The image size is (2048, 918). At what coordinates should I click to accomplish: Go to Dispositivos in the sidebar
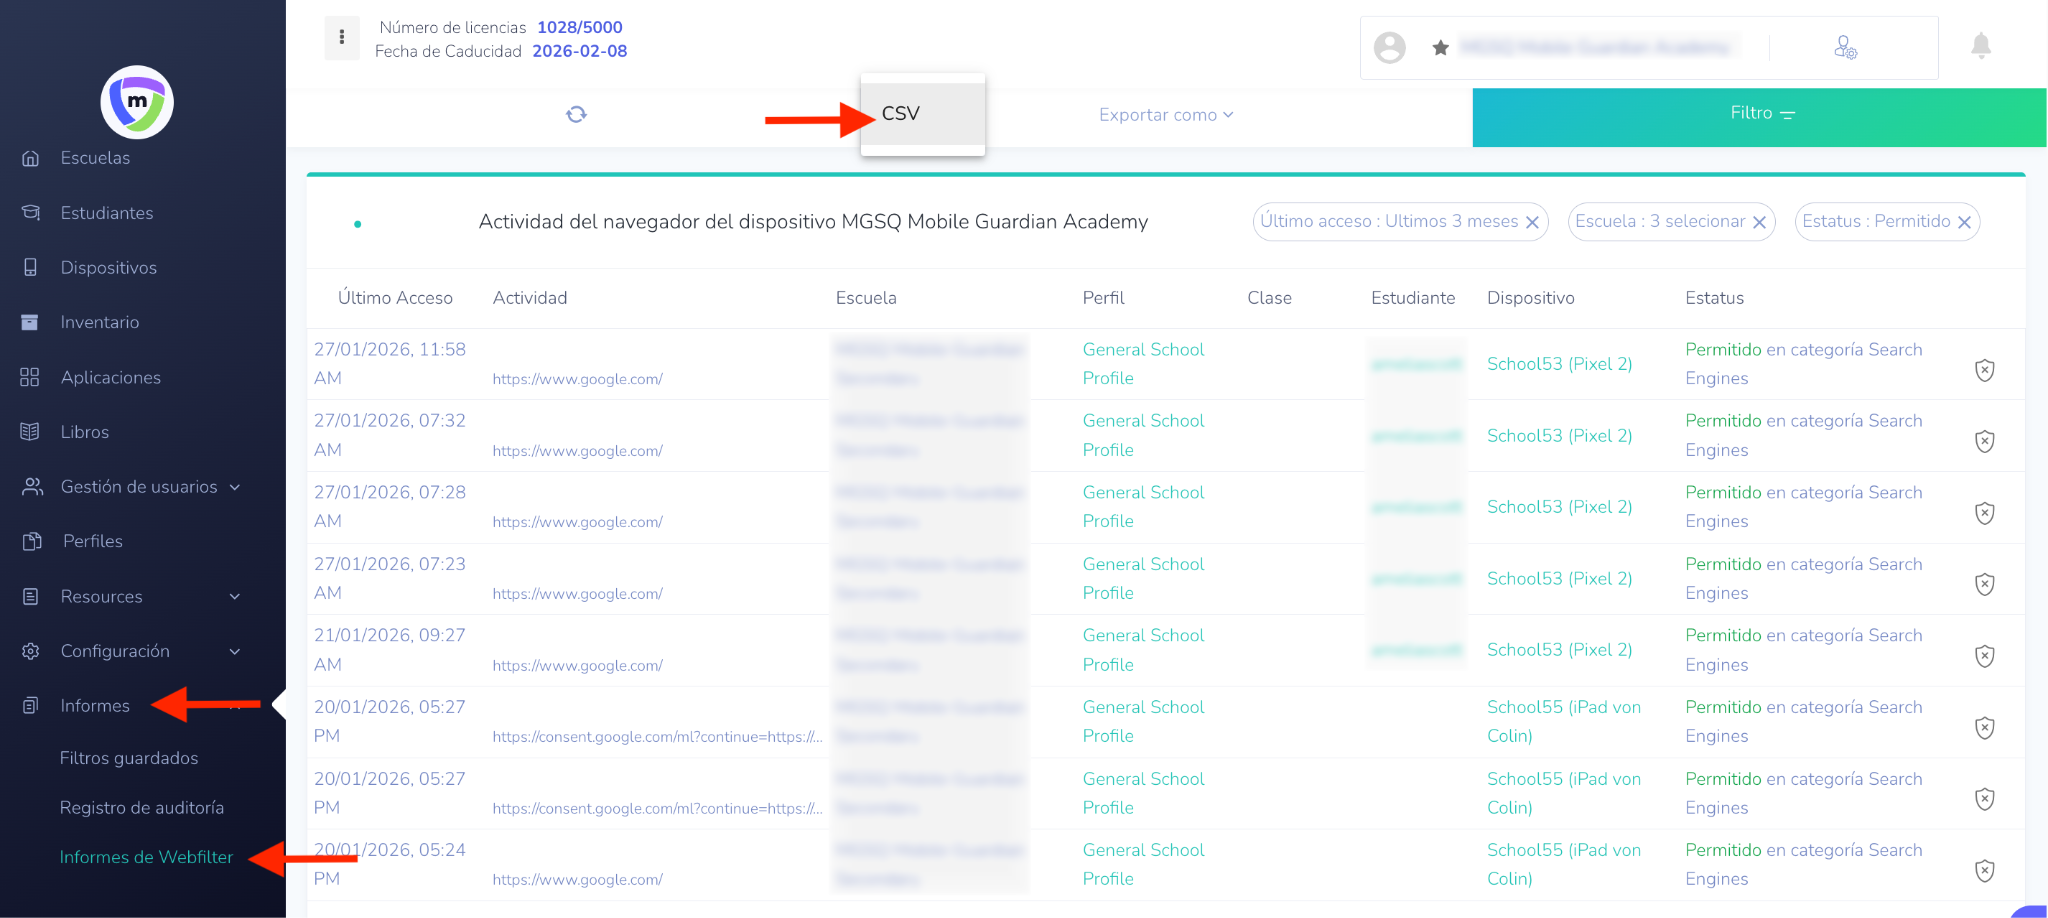(108, 268)
